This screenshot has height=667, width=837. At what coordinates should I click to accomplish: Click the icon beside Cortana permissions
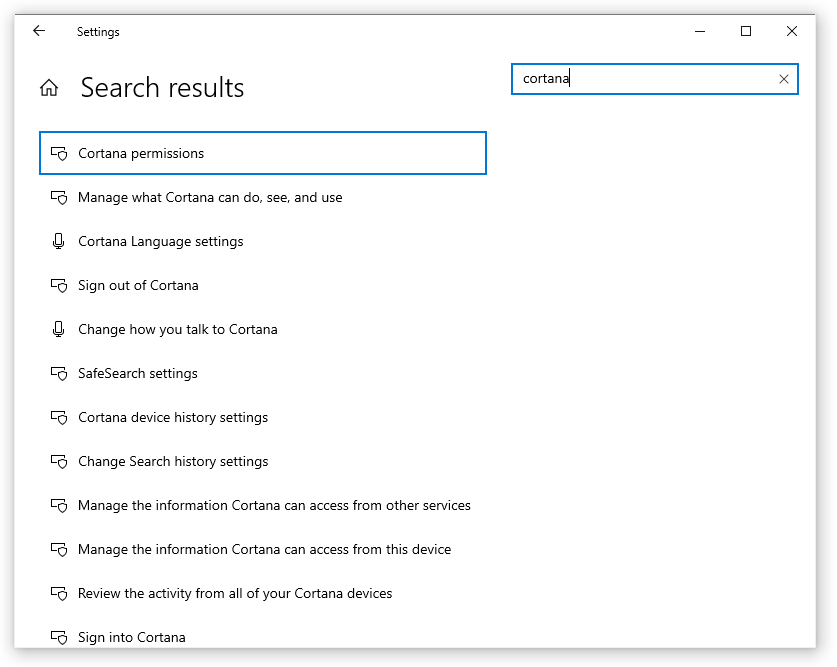[59, 154]
